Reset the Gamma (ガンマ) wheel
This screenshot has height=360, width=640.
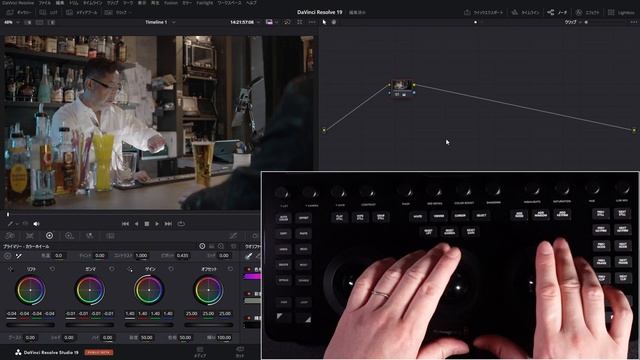112,269
